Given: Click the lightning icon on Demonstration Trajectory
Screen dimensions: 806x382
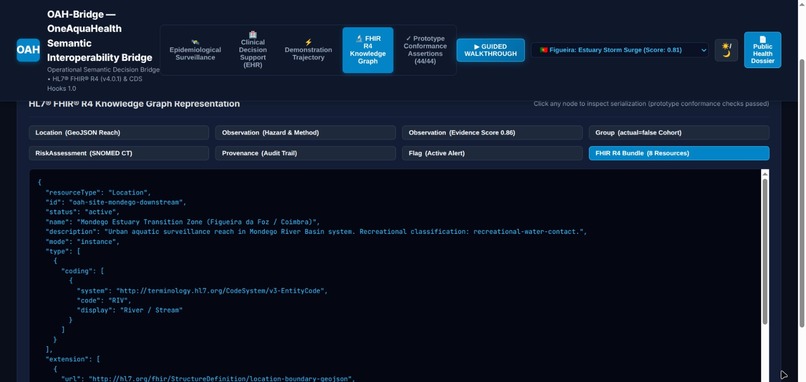Looking at the screenshot, I should 308,42.
